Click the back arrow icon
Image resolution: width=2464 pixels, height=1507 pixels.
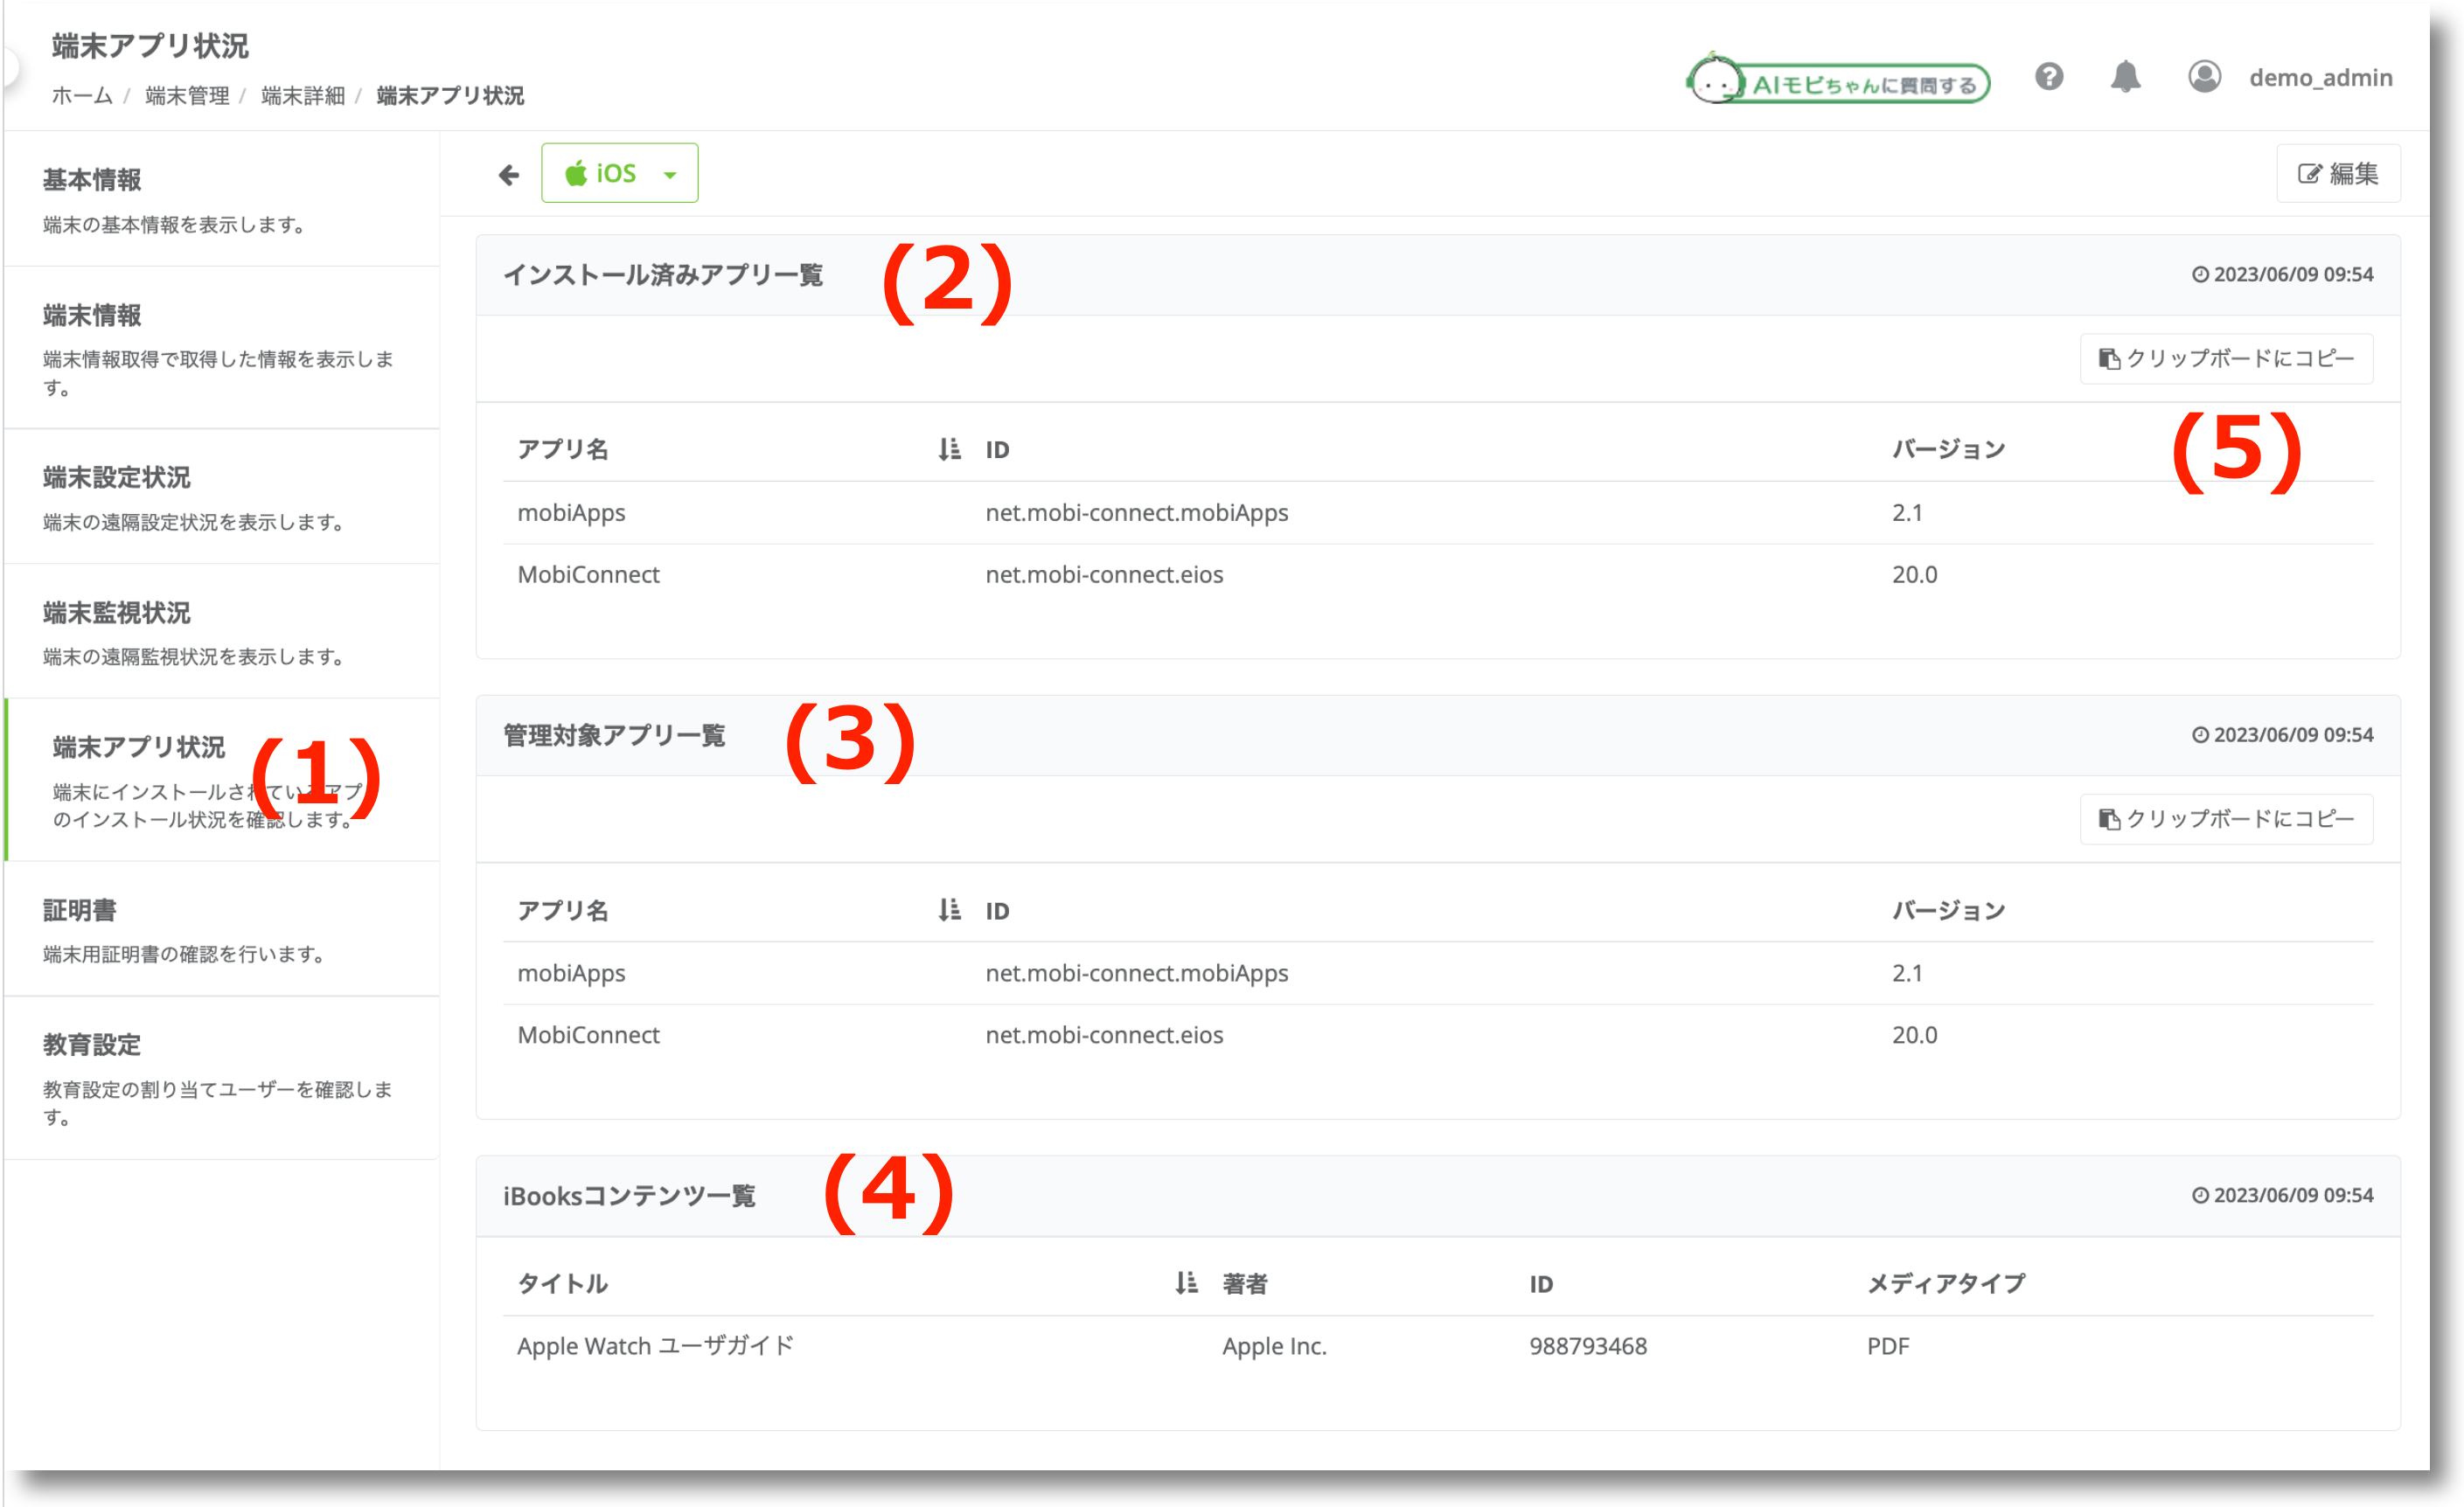509,175
